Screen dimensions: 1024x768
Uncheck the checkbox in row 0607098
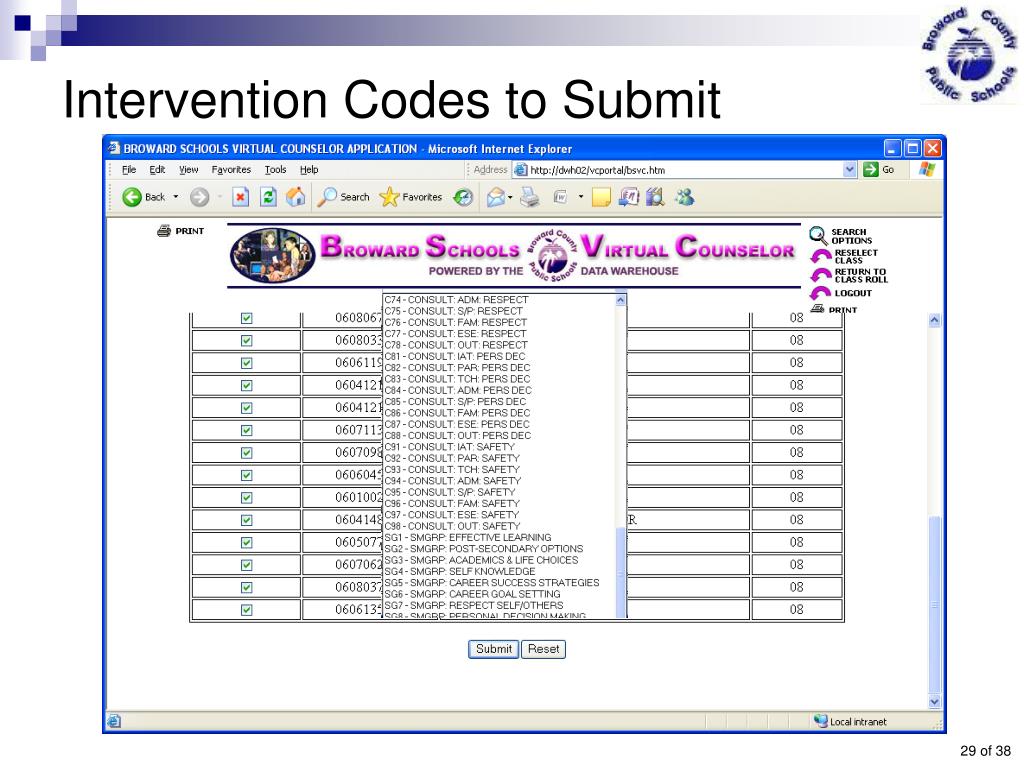pos(246,453)
